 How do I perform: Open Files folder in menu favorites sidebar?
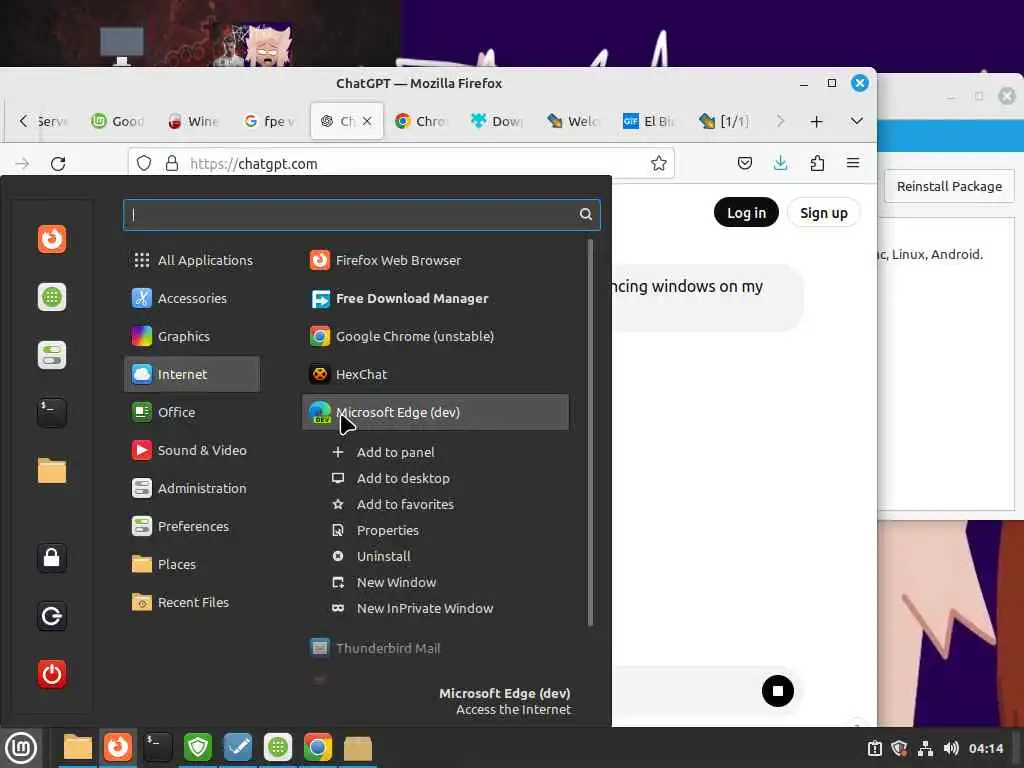click(x=52, y=470)
